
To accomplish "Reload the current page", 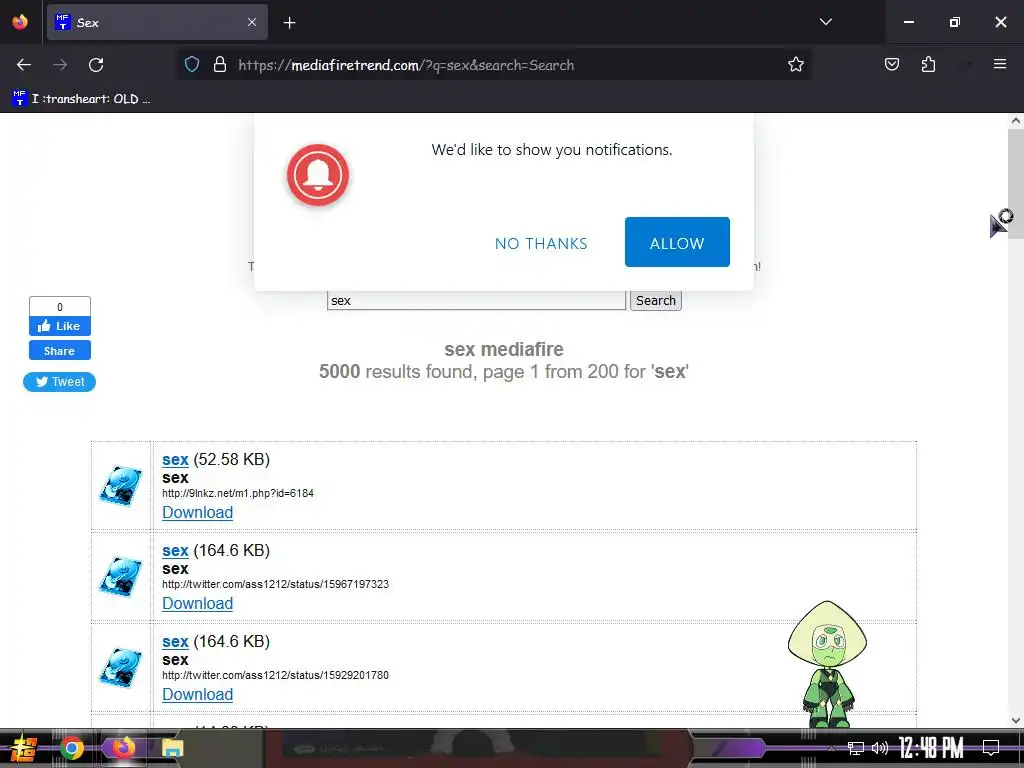I will 96,65.
